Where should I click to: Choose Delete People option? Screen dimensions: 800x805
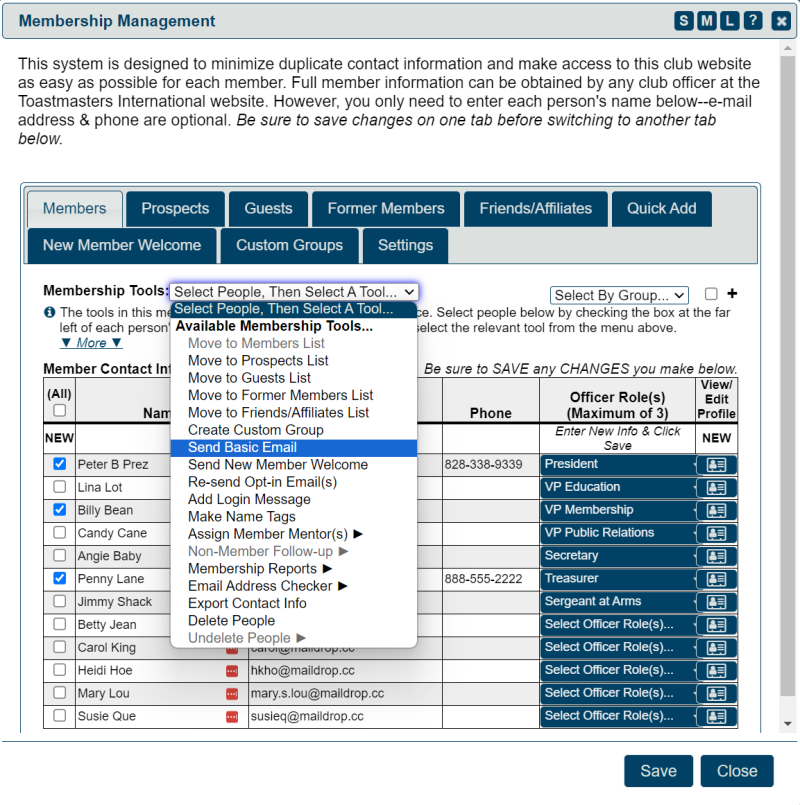click(x=294, y=621)
